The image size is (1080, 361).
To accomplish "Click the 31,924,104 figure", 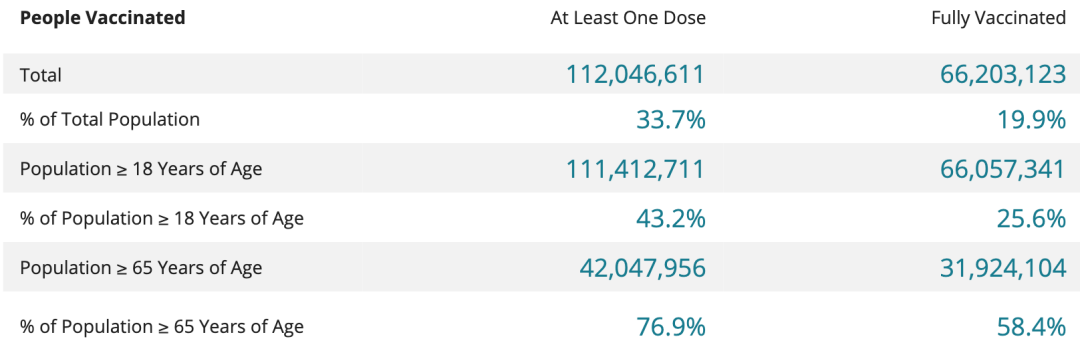I will [x=1003, y=268].
